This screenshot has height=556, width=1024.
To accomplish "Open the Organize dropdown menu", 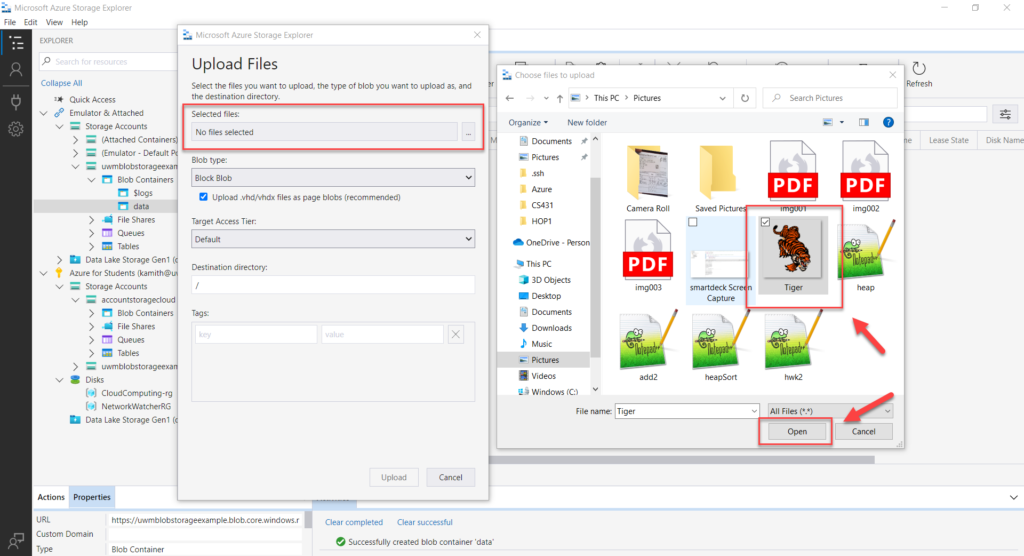I will (x=528, y=122).
